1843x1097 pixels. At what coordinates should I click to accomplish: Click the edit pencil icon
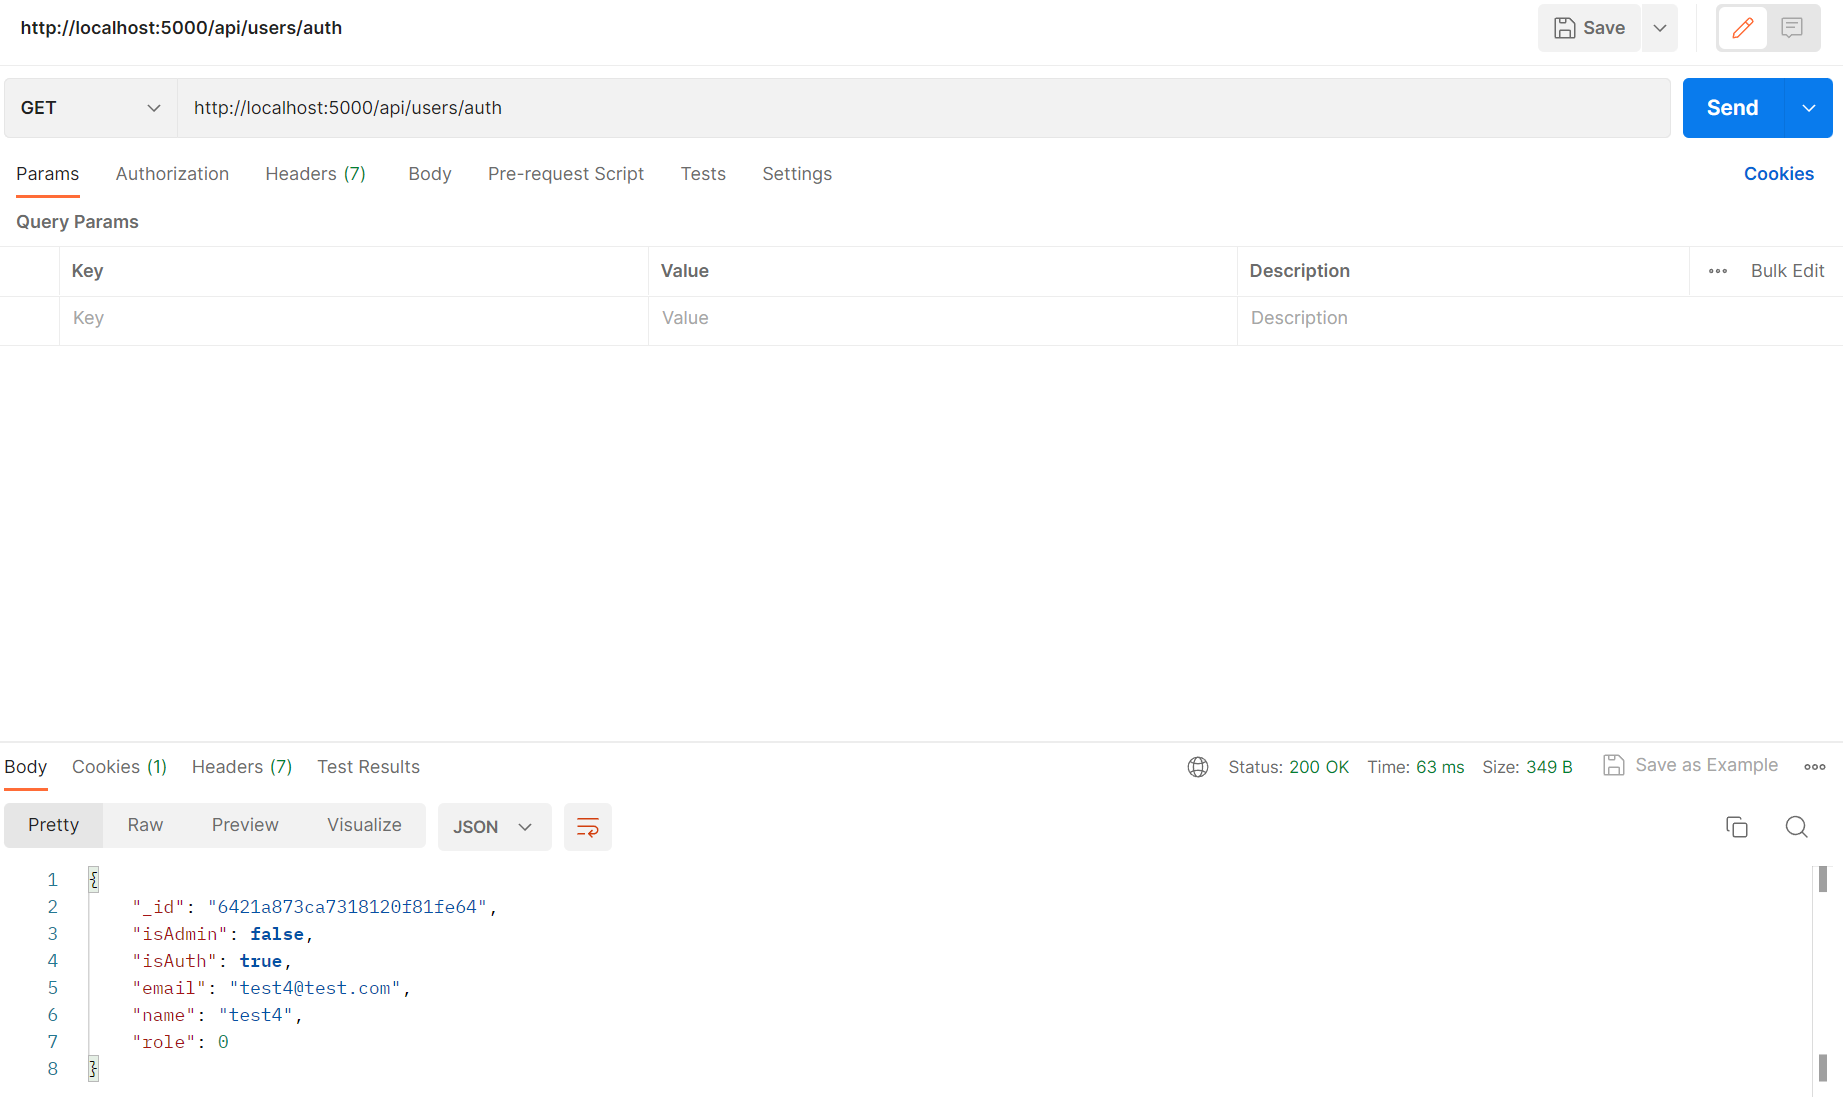coord(1742,28)
